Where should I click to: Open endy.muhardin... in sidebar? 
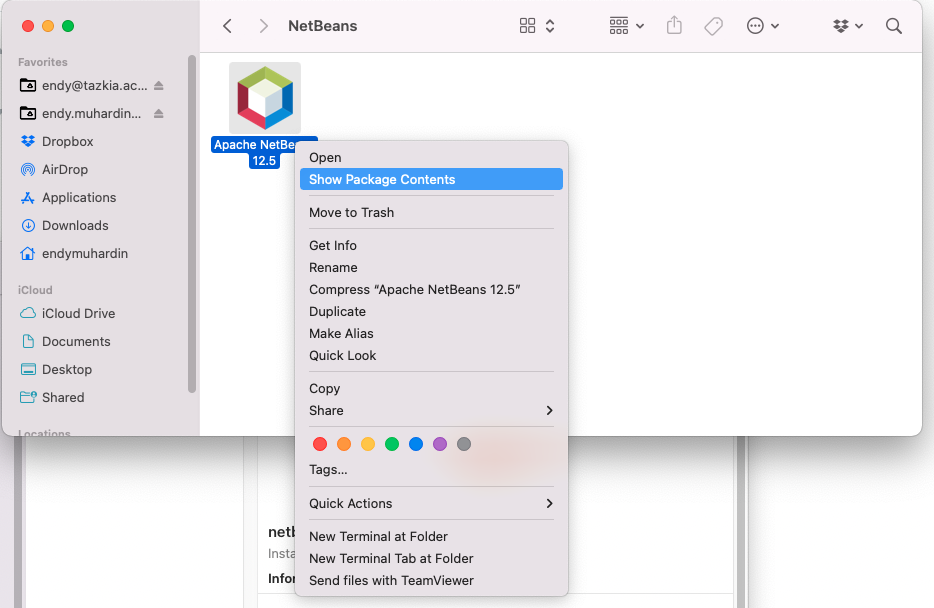[81, 114]
